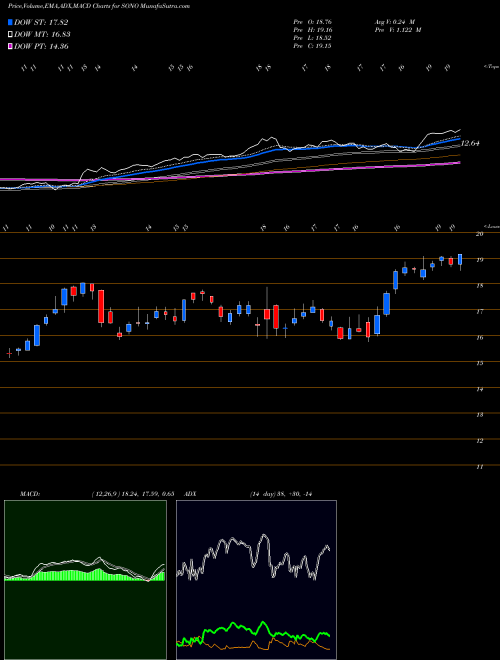
Task: Click the Pre H: 19.16 value
Action: point(313,30)
